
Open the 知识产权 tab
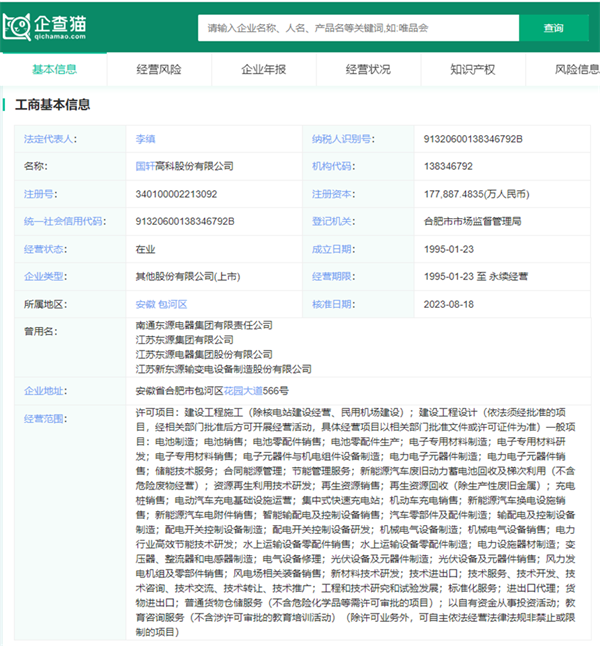pyautogui.click(x=472, y=69)
